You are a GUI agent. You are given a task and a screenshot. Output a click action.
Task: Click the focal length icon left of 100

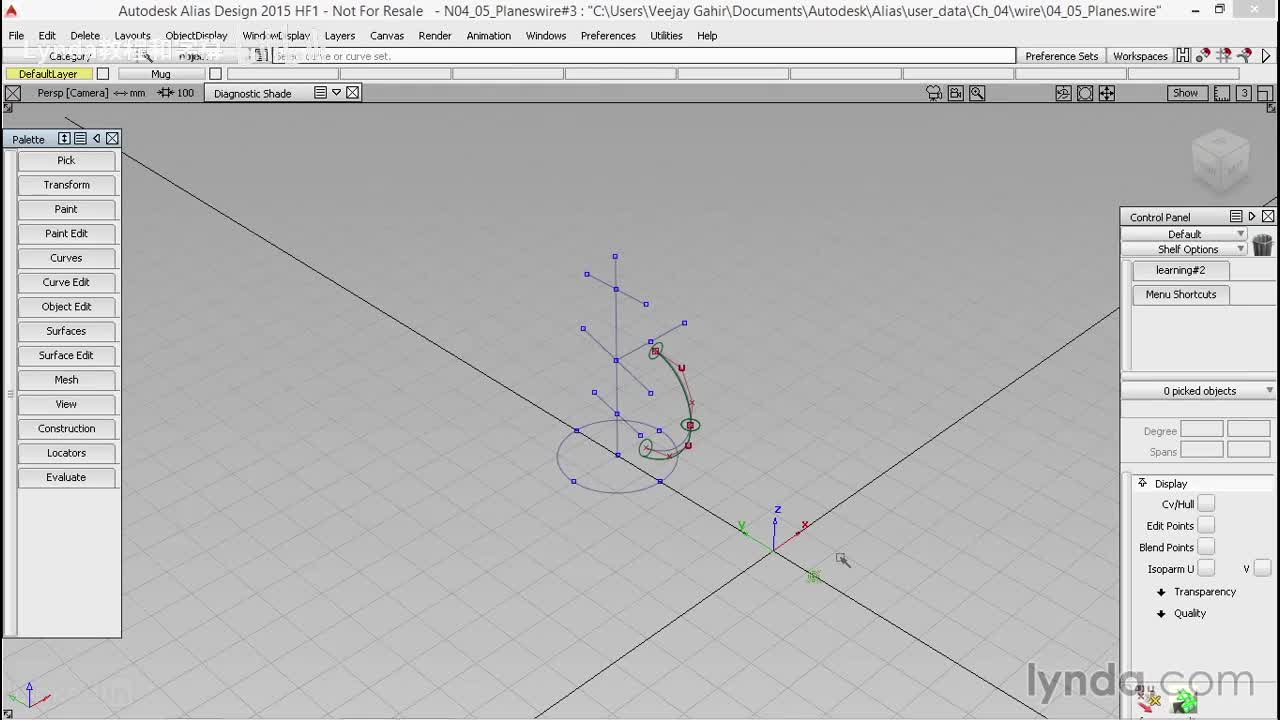(x=166, y=93)
